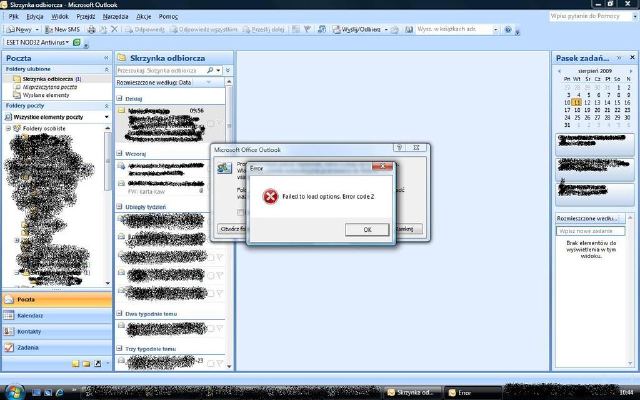
Task: Click the Odpowiedz (Reply) toolbar button
Action: (146, 30)
